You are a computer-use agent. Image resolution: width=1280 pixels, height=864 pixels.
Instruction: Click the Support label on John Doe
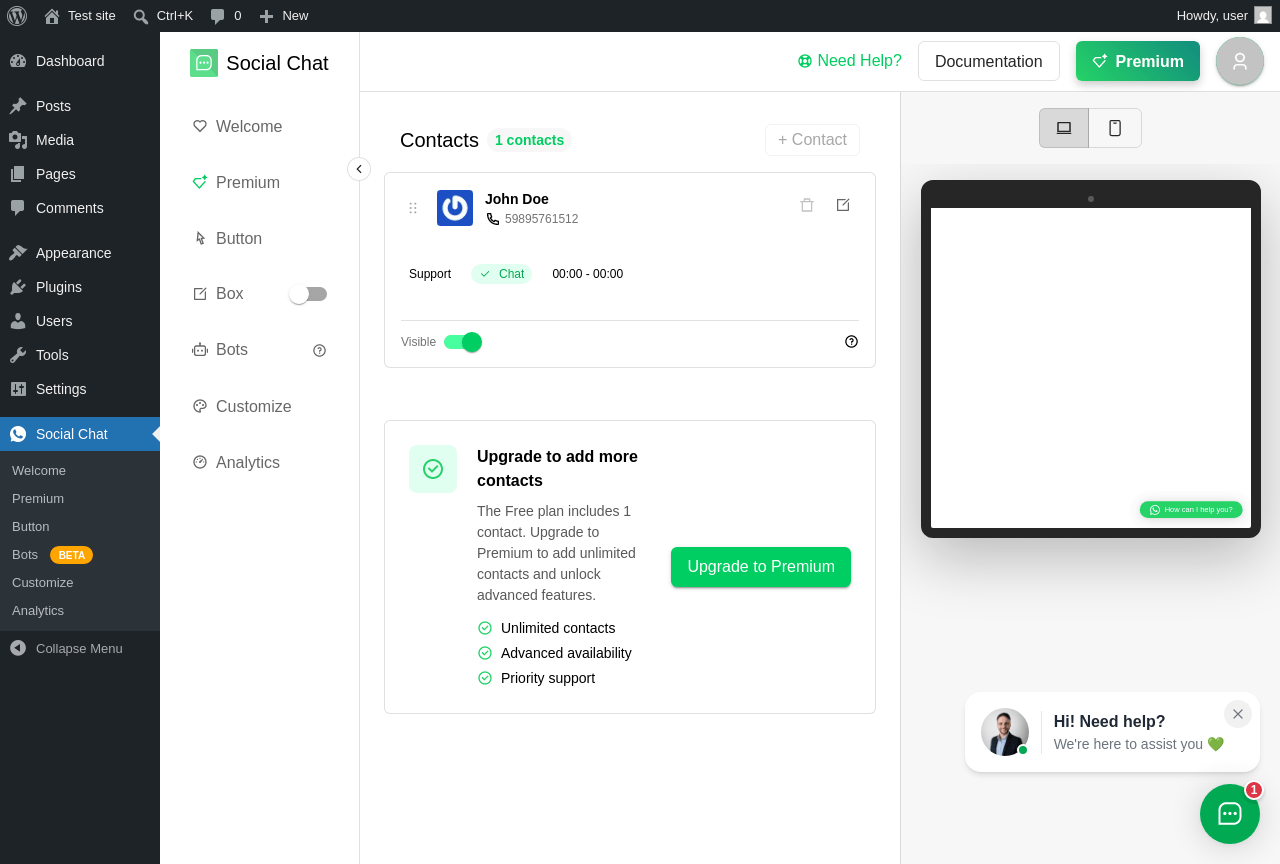[430, 274]
